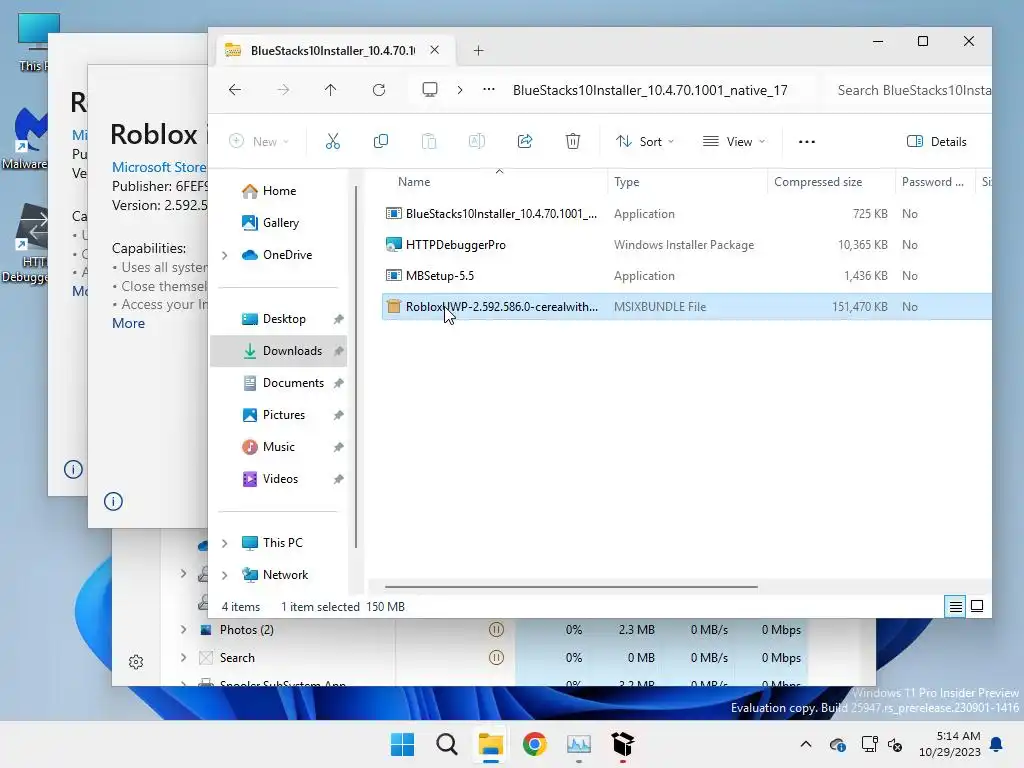
Task: Click the horizontal scrollbar in file list
Action: coord(571,586)
